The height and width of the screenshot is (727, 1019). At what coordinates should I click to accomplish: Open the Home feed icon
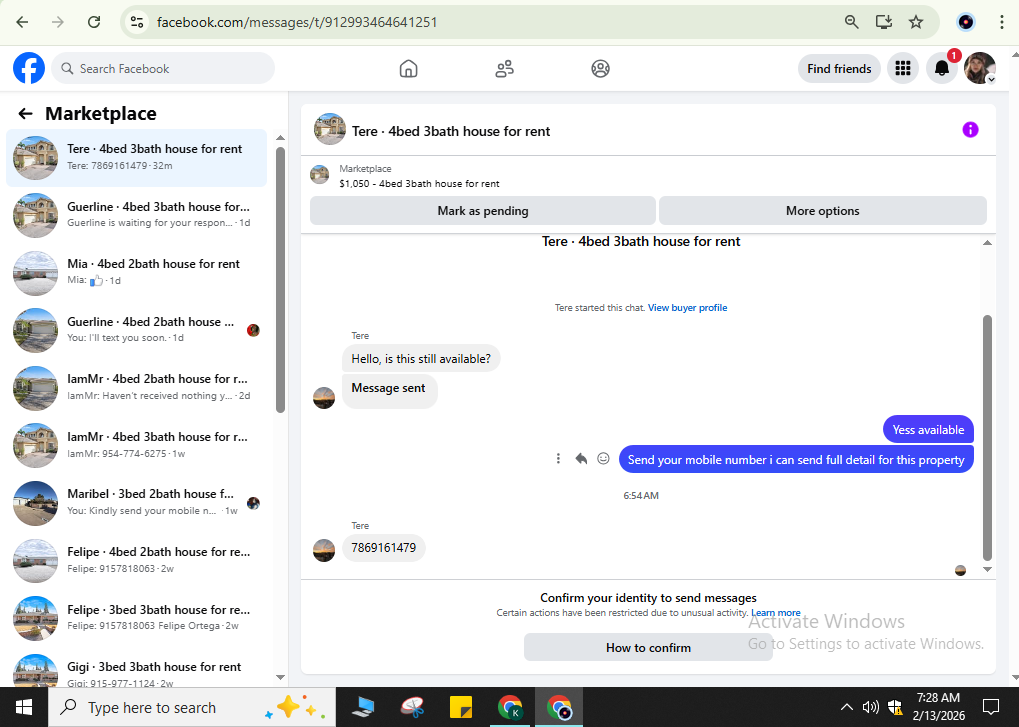click(x=408, y=68)
